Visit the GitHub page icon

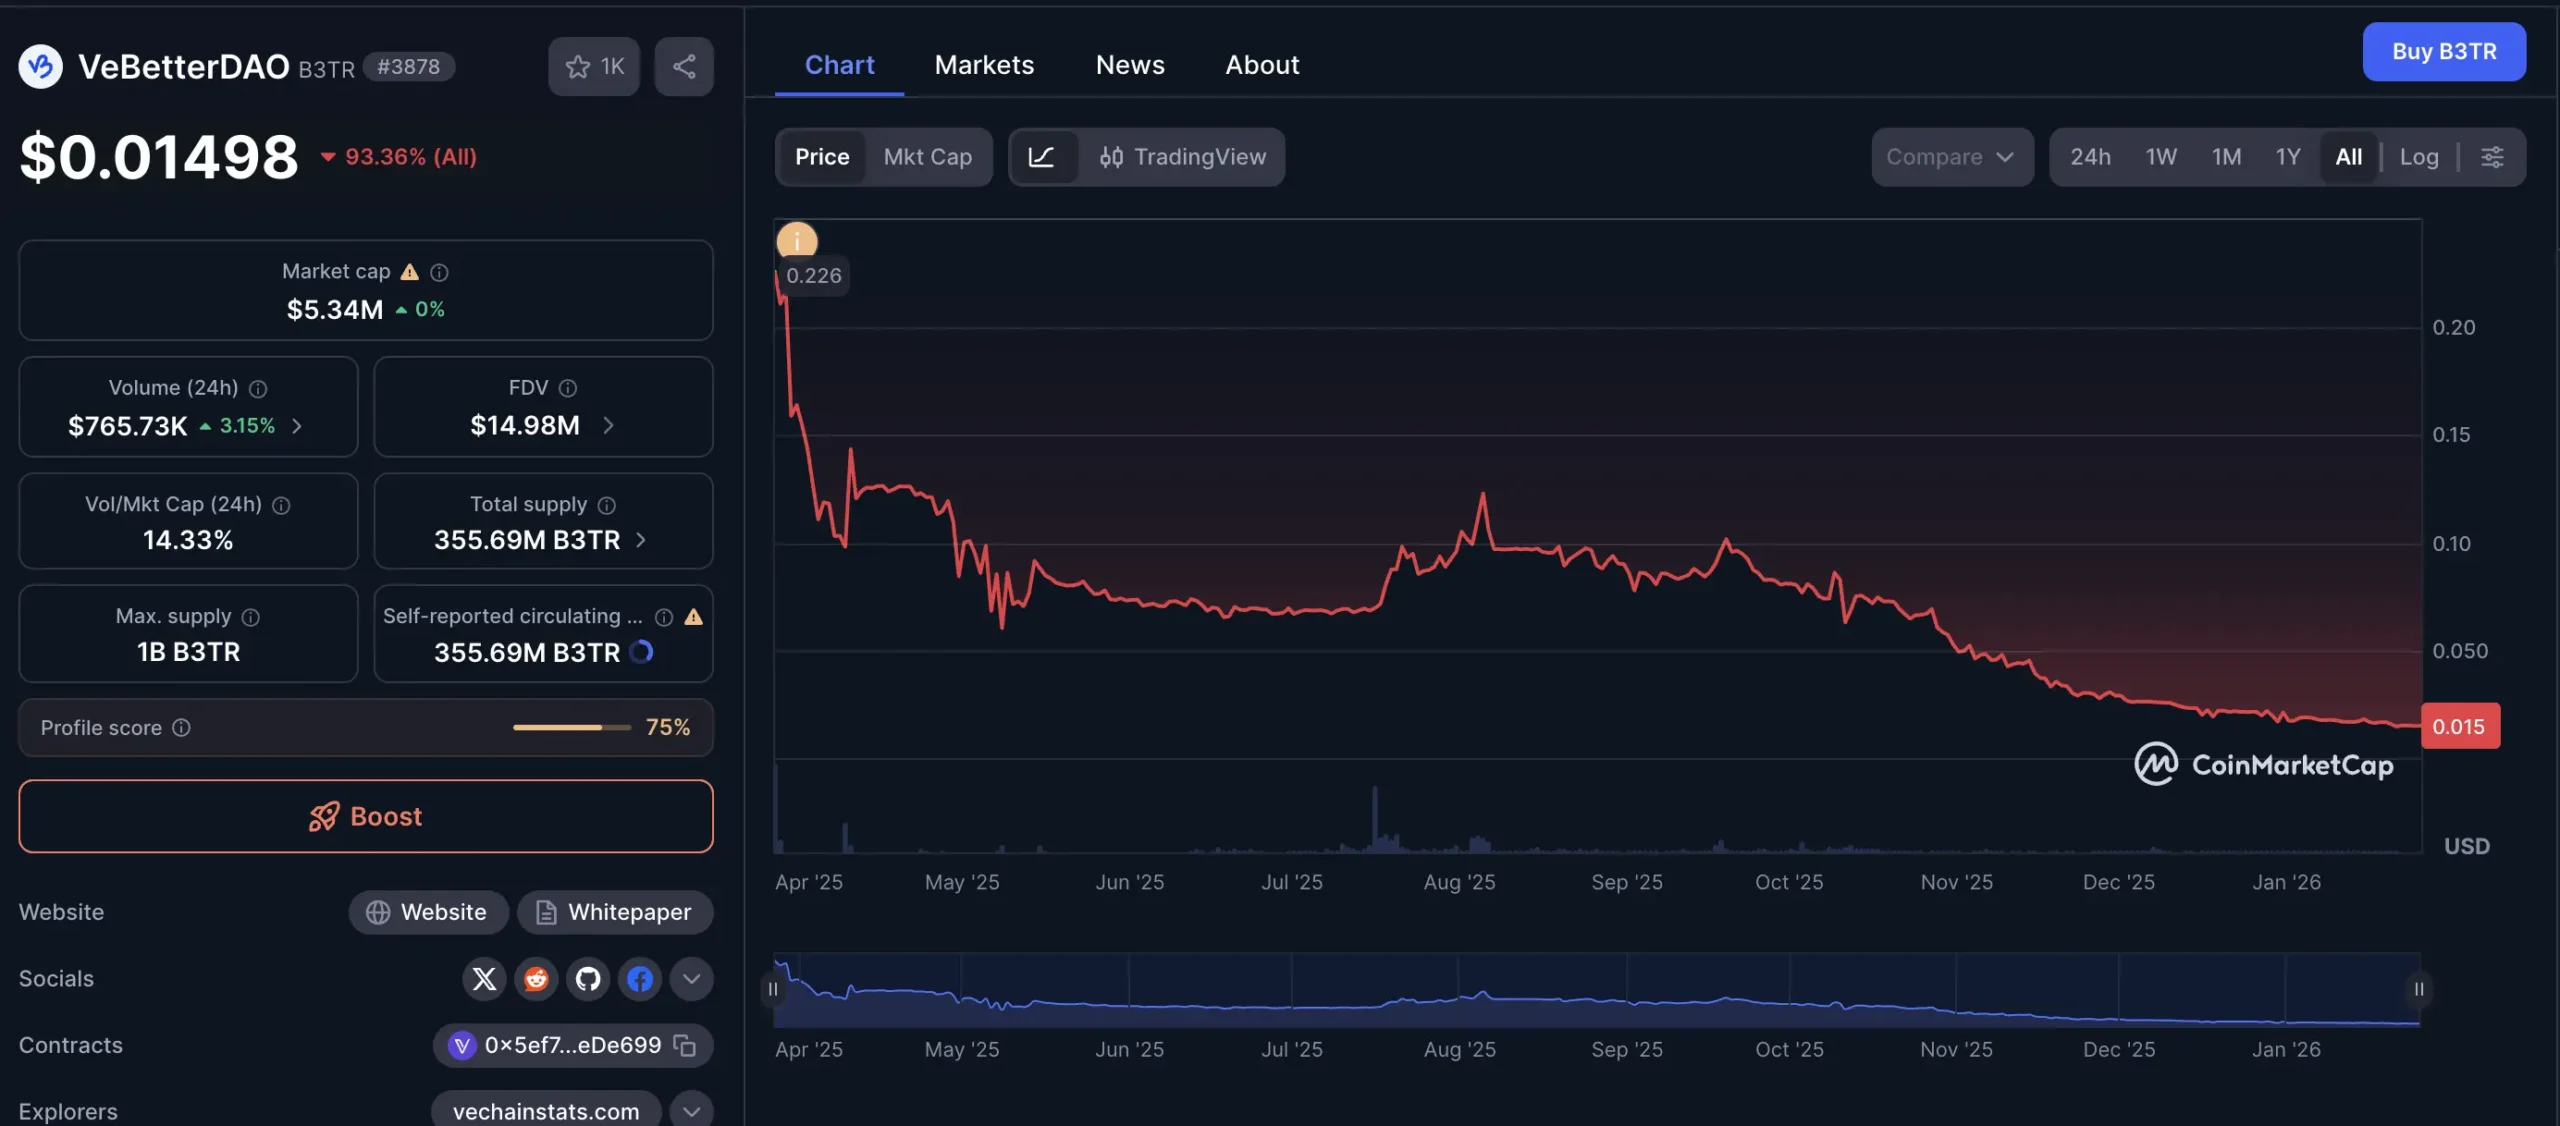(588, 979)
